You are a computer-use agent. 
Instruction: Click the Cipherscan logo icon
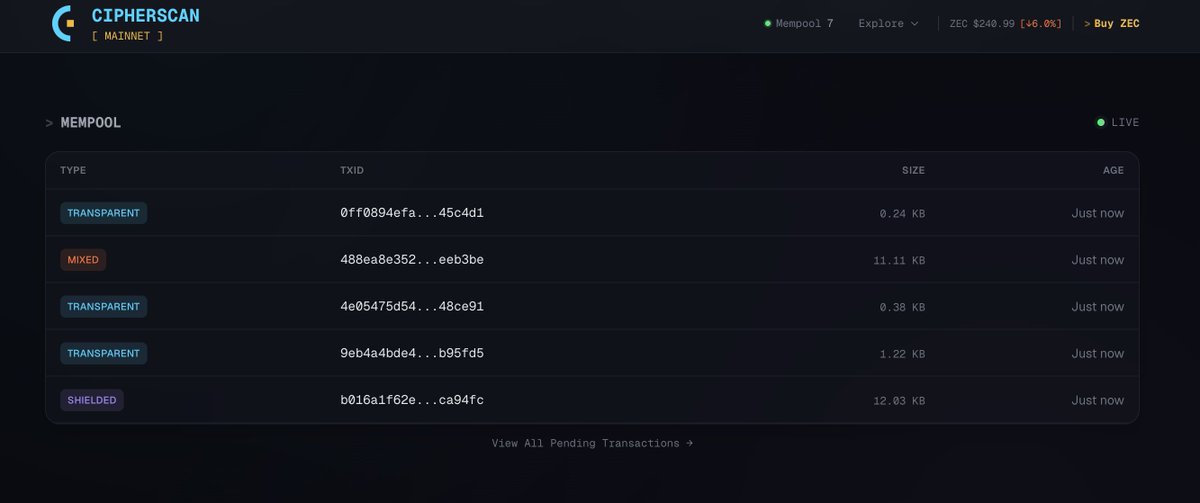(63, 23)
